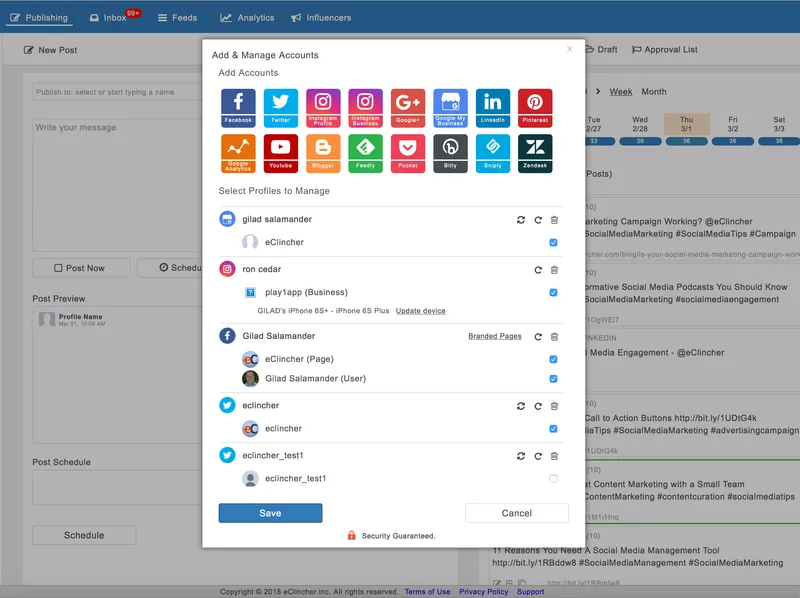
Task: Add a Twitter account
Action: coord(281,108)
